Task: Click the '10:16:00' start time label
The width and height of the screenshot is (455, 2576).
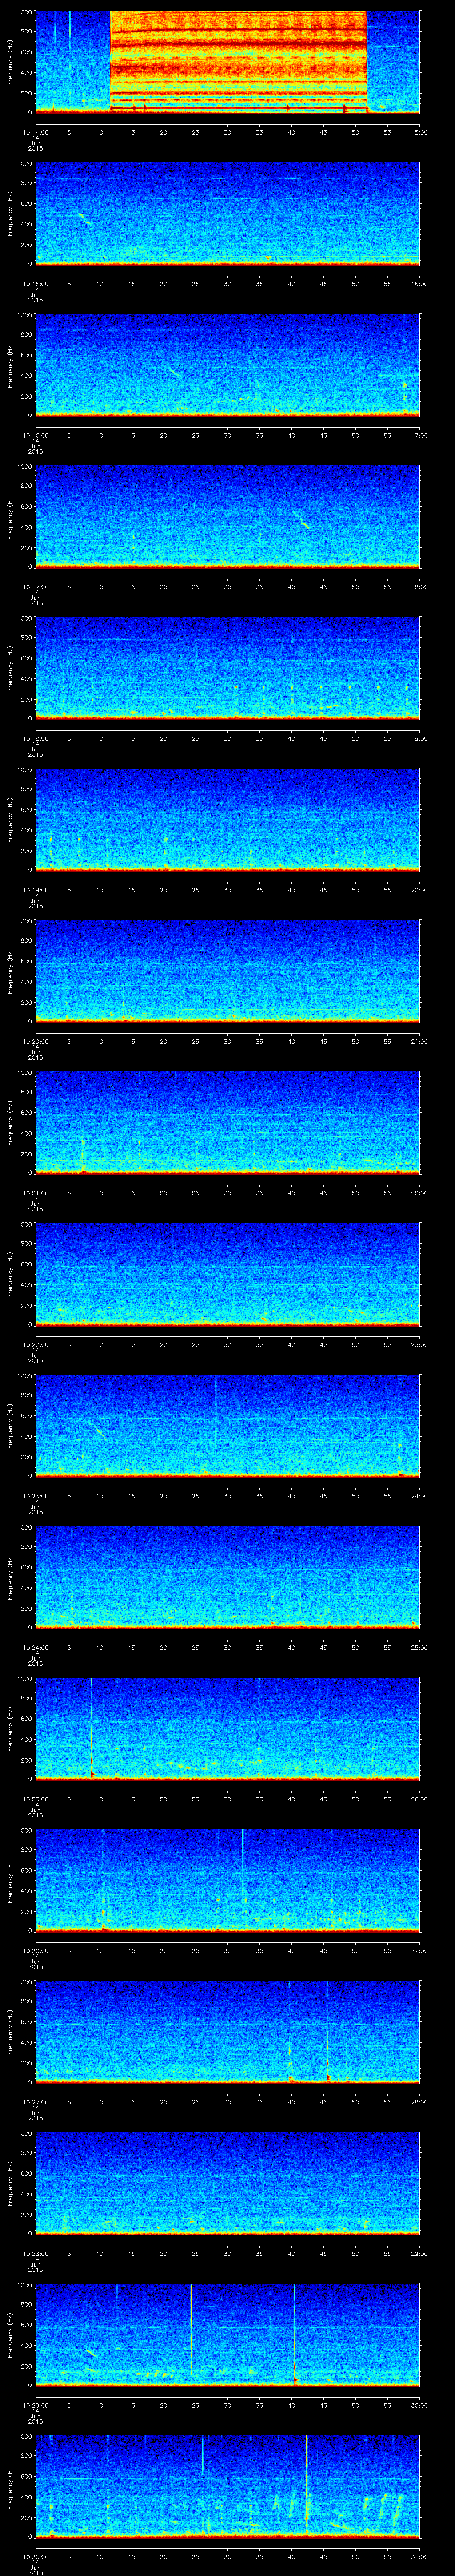Action: point(35,434)
